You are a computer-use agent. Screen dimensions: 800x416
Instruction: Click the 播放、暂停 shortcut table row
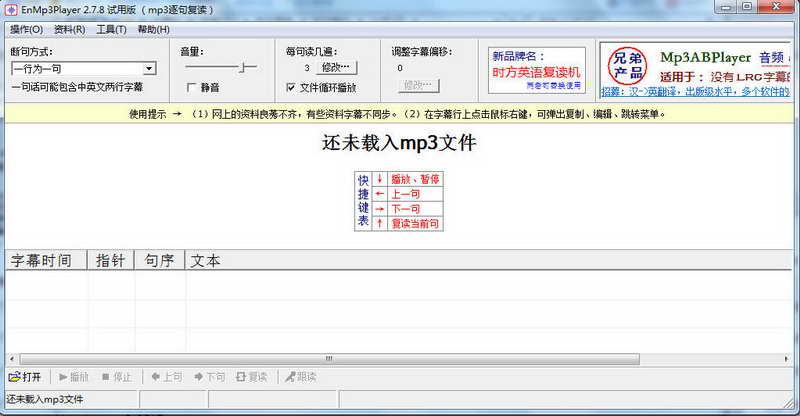(415, 179)
